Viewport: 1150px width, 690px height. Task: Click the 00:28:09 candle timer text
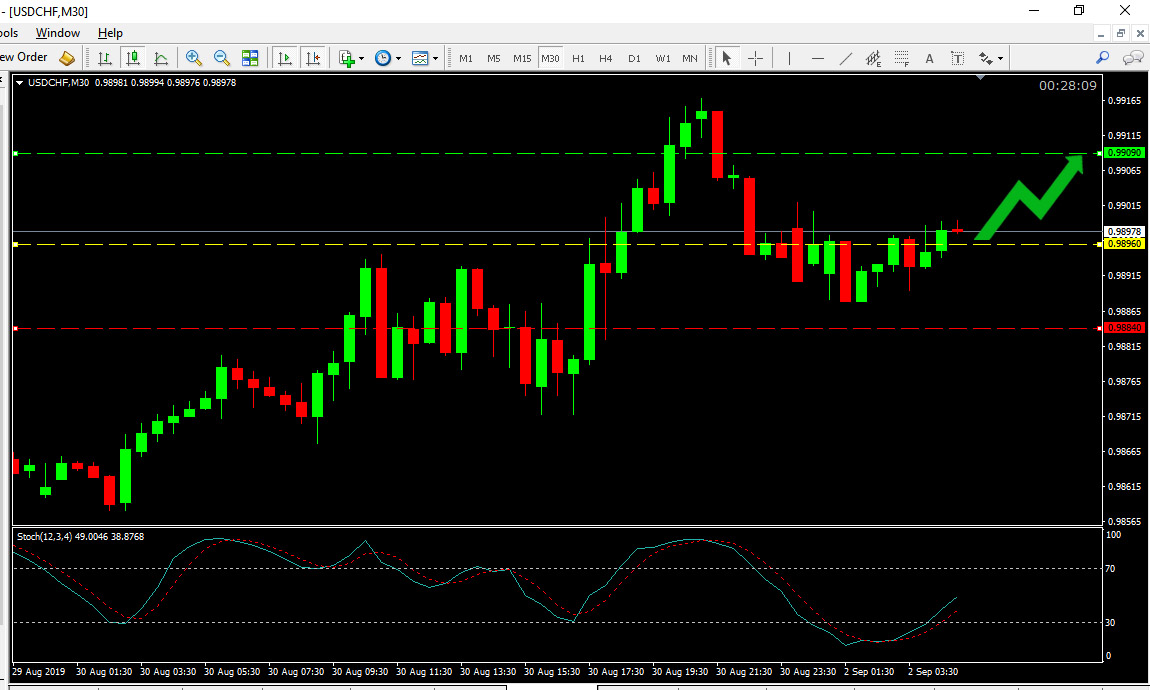[1068, 86]
